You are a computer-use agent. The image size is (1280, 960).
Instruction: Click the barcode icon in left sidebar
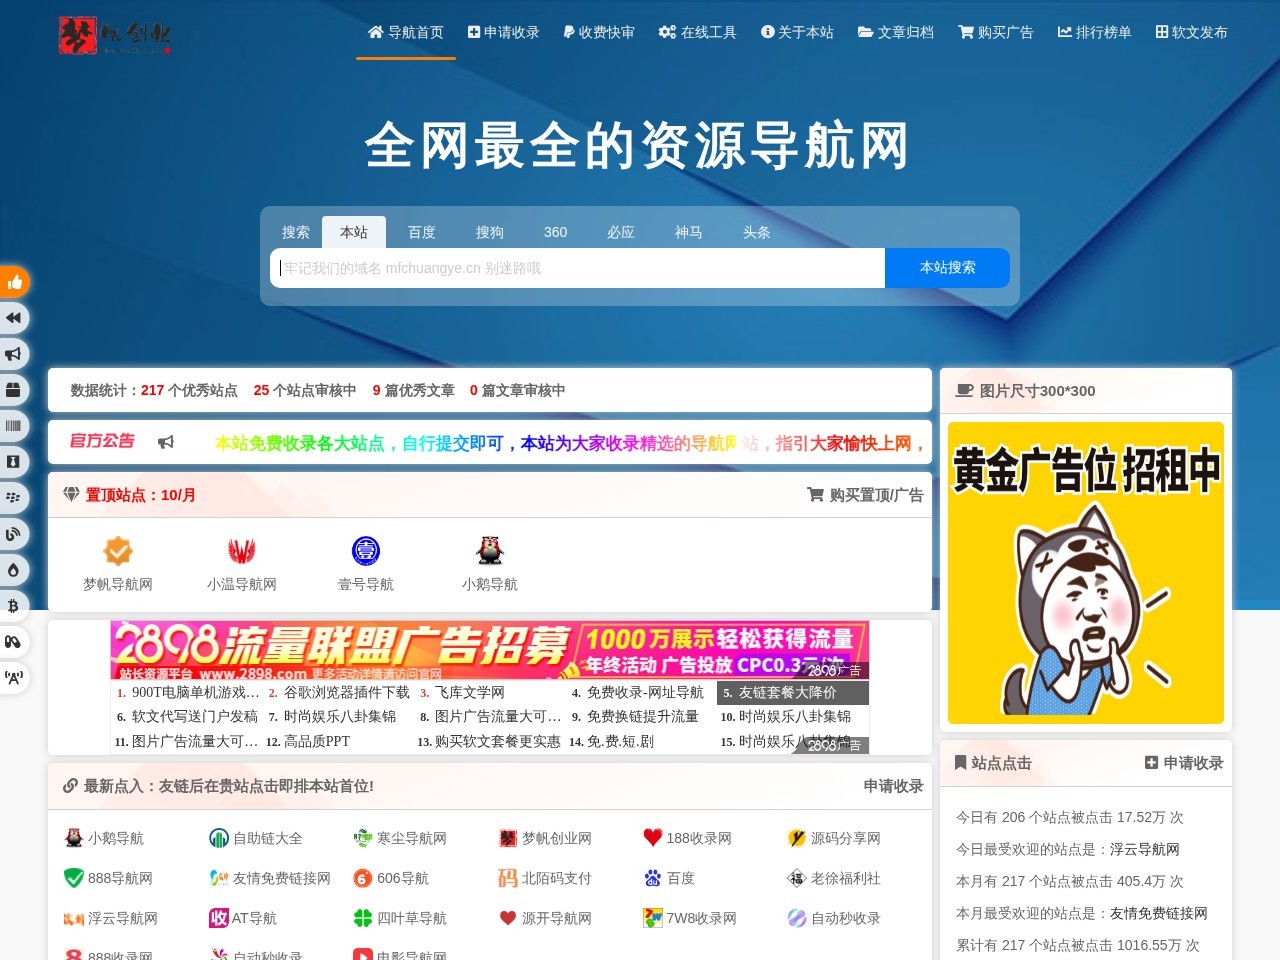click(14, 426)
